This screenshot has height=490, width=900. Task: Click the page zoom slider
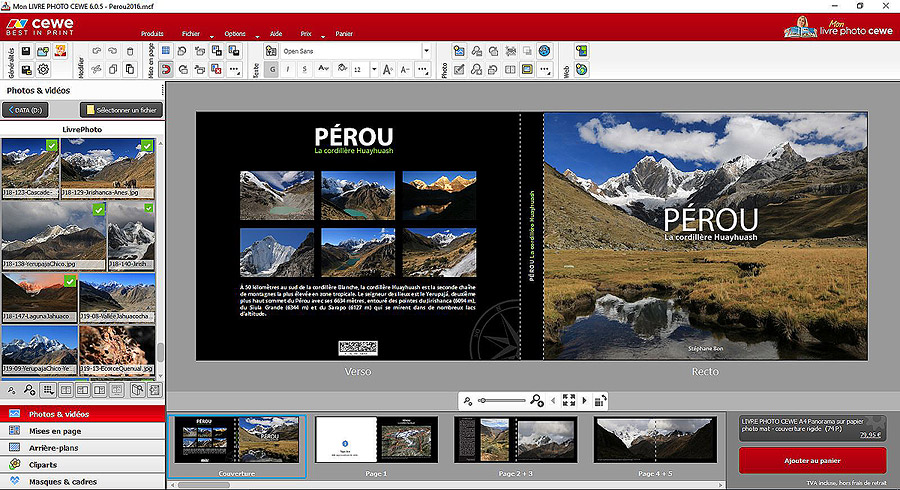(503, 400)
